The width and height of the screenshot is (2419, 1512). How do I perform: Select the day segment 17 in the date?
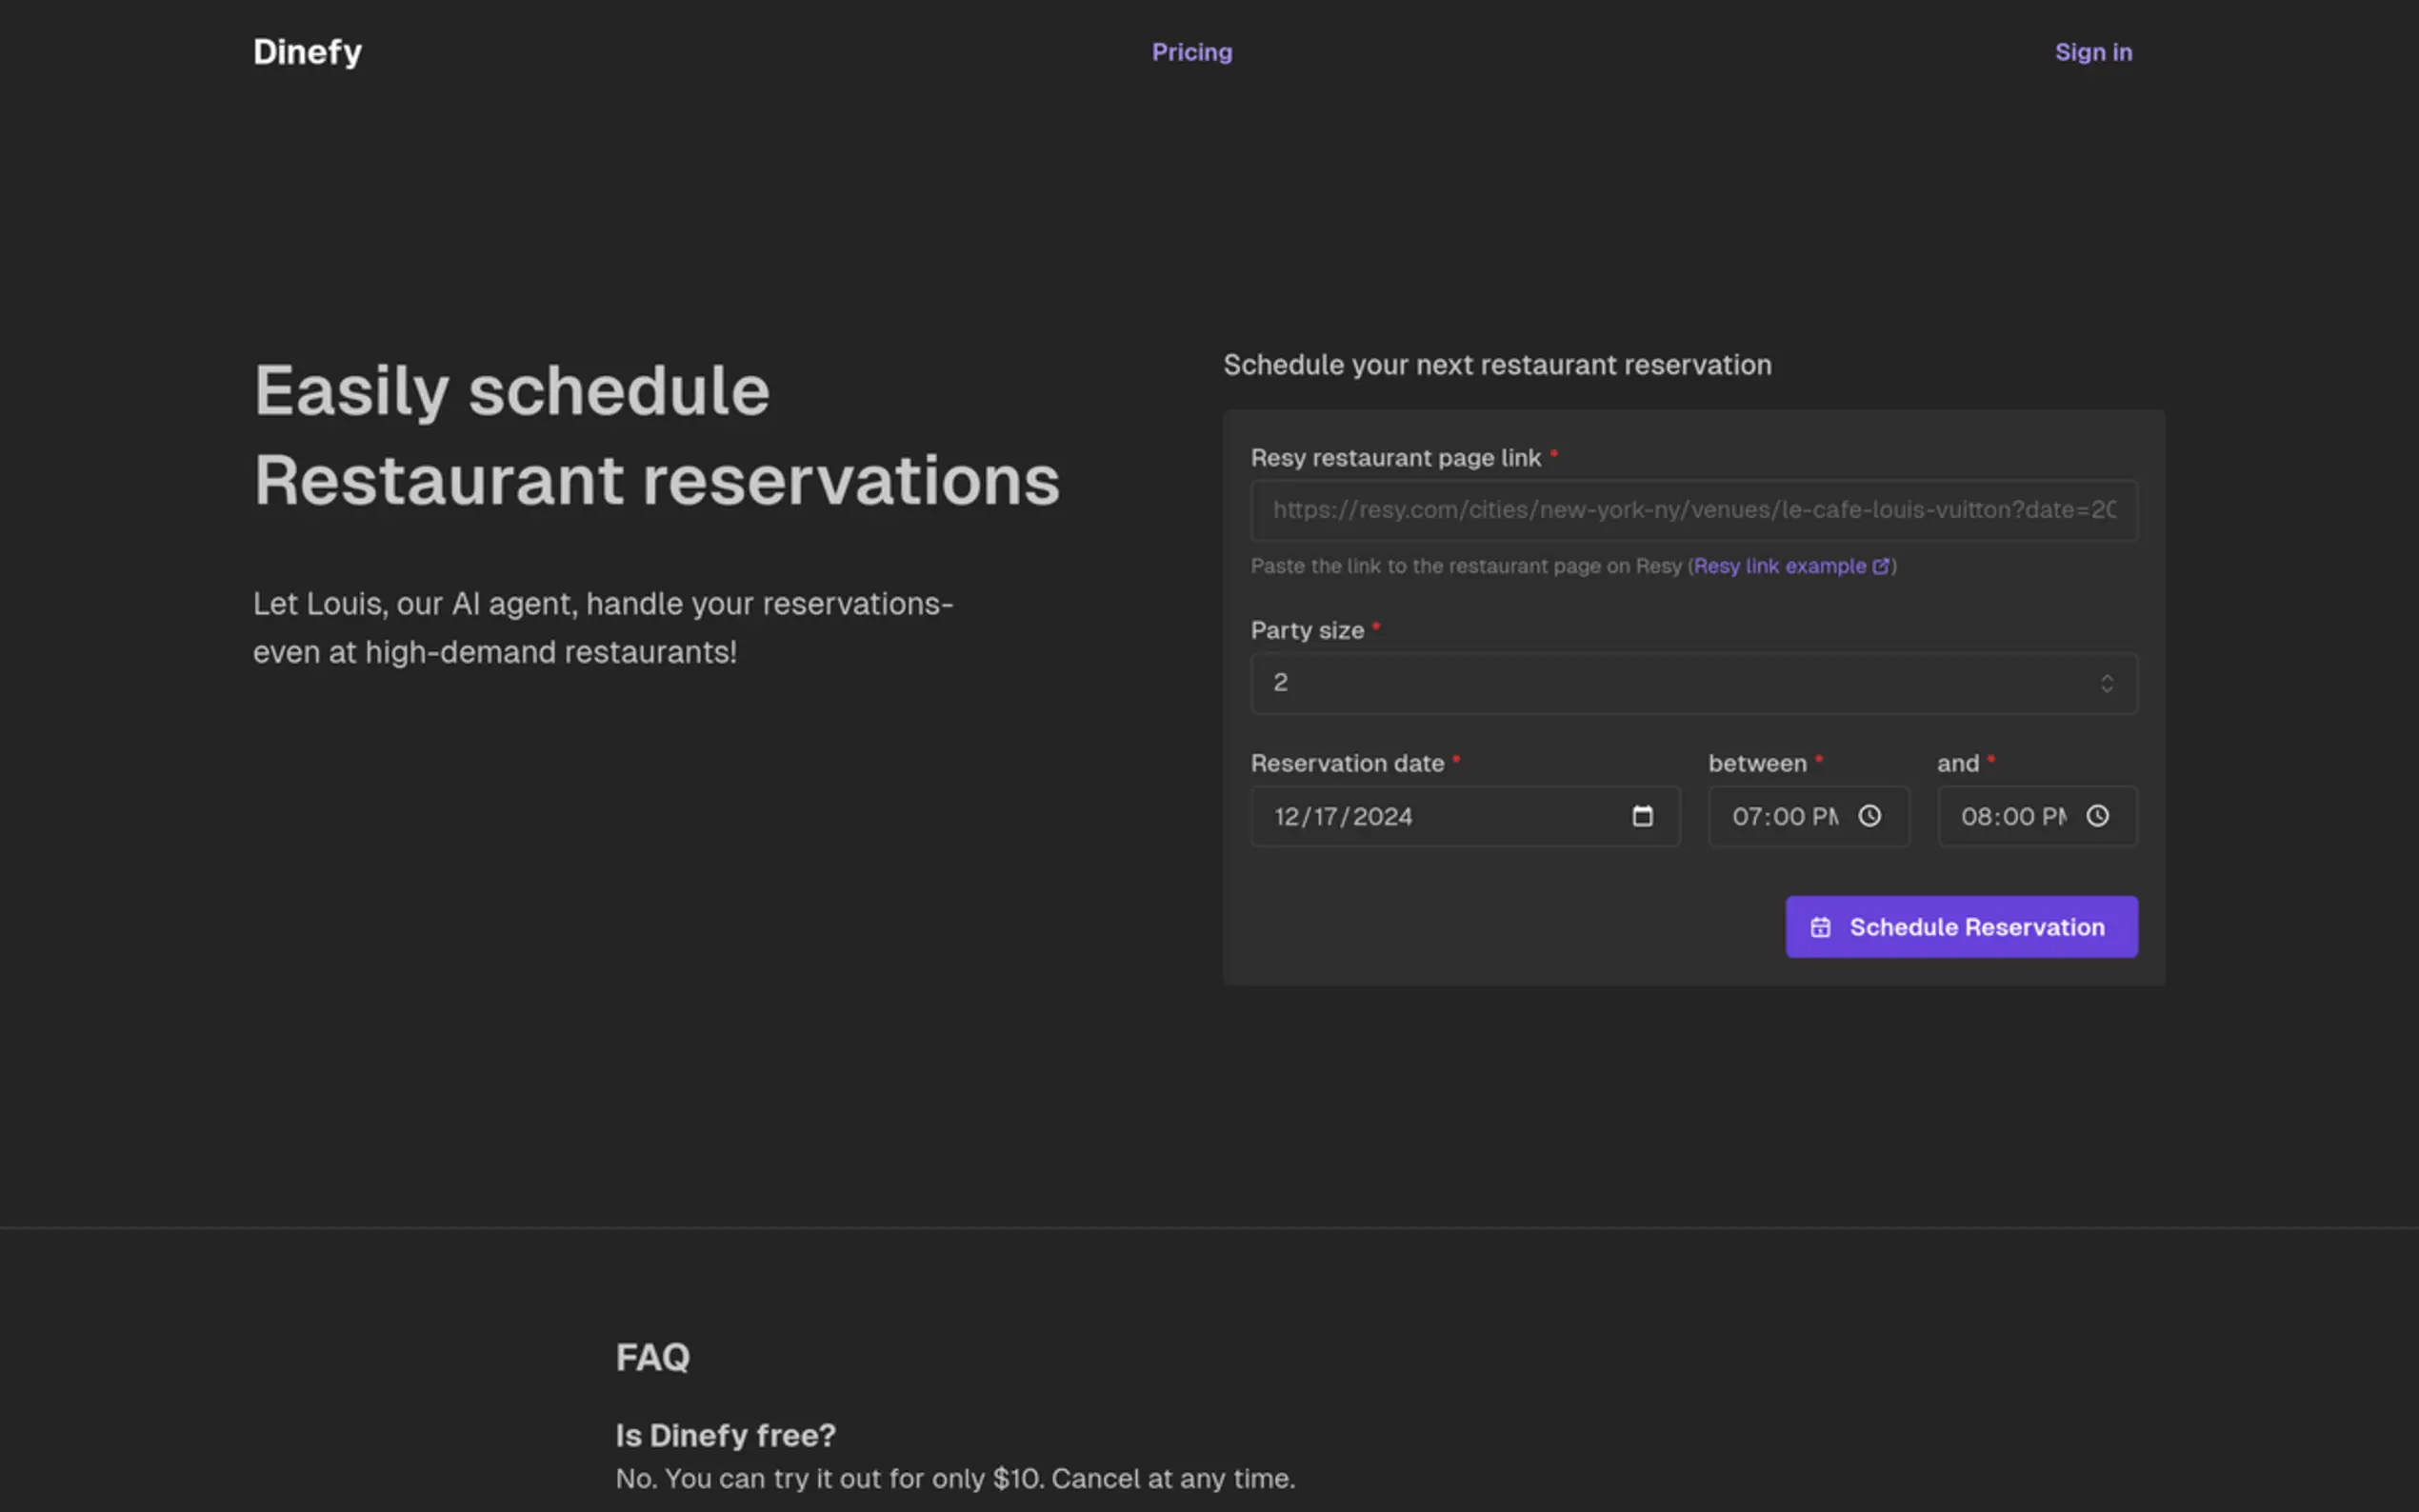(1326, 817)
